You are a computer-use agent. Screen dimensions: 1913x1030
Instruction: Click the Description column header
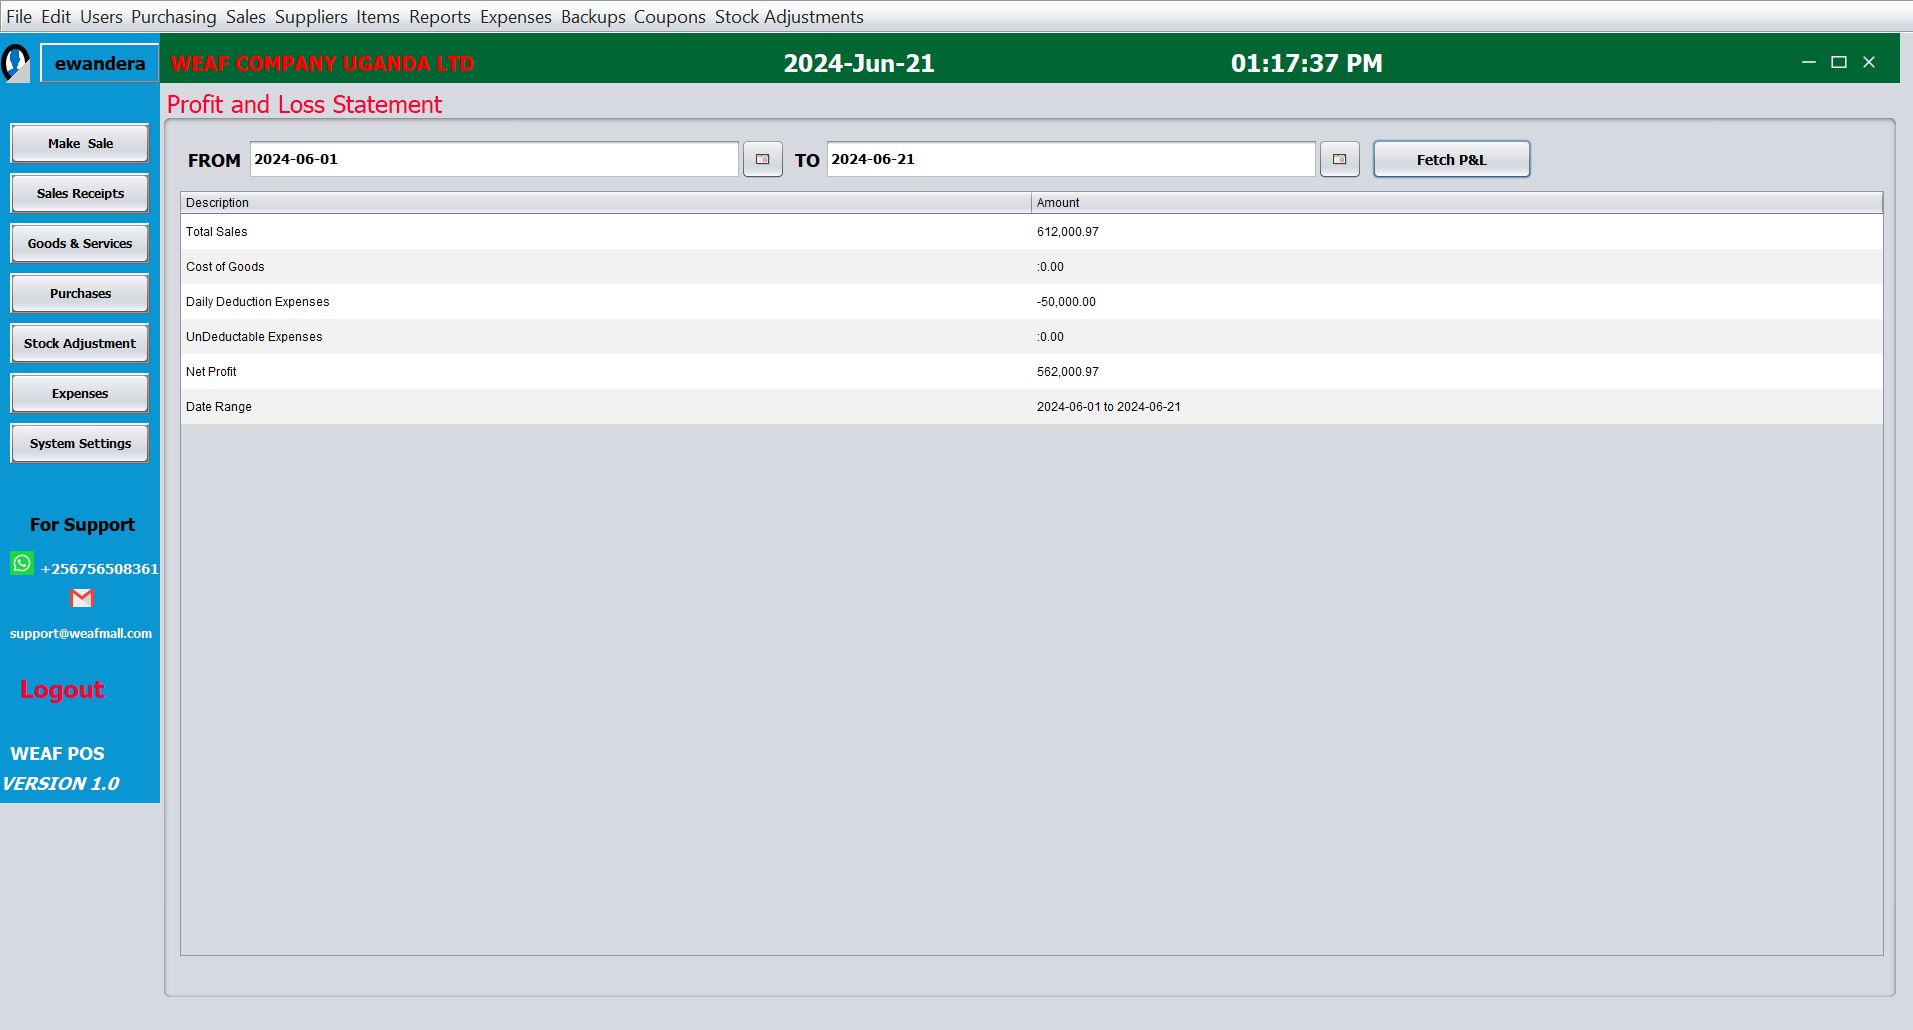606,202
